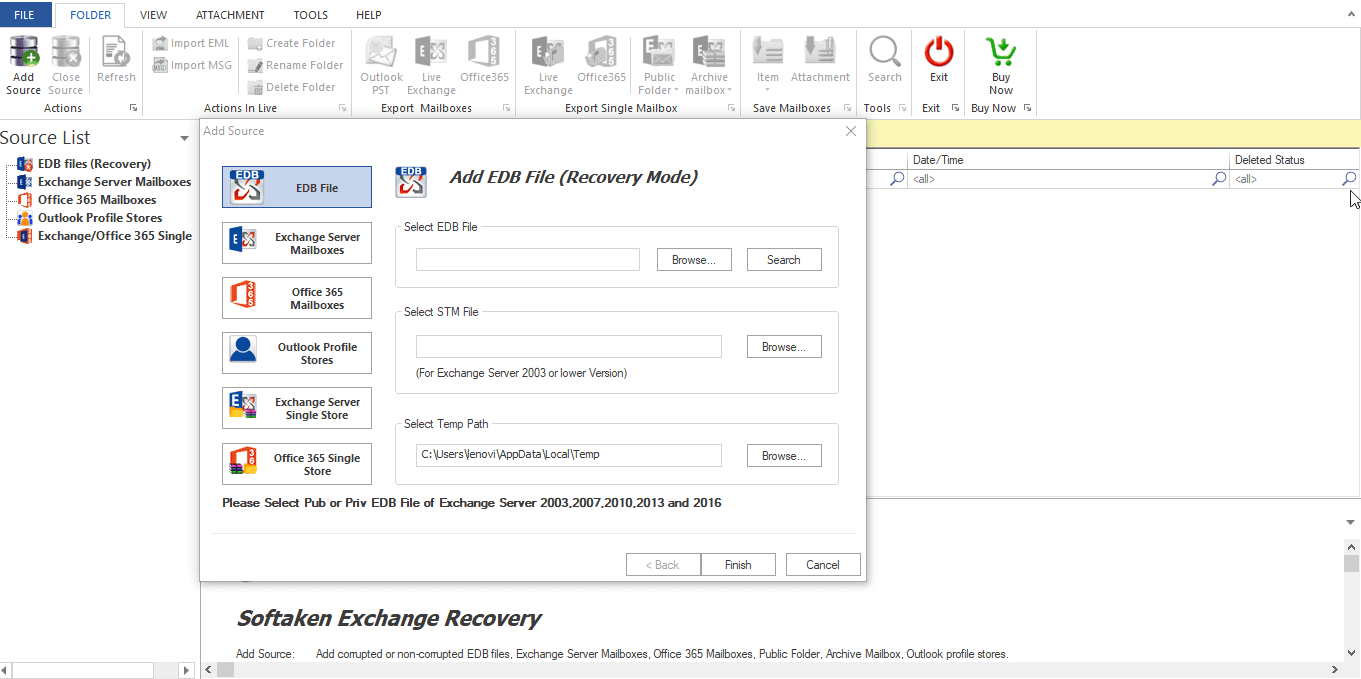Open the VIEW ribbon tab

153,15
